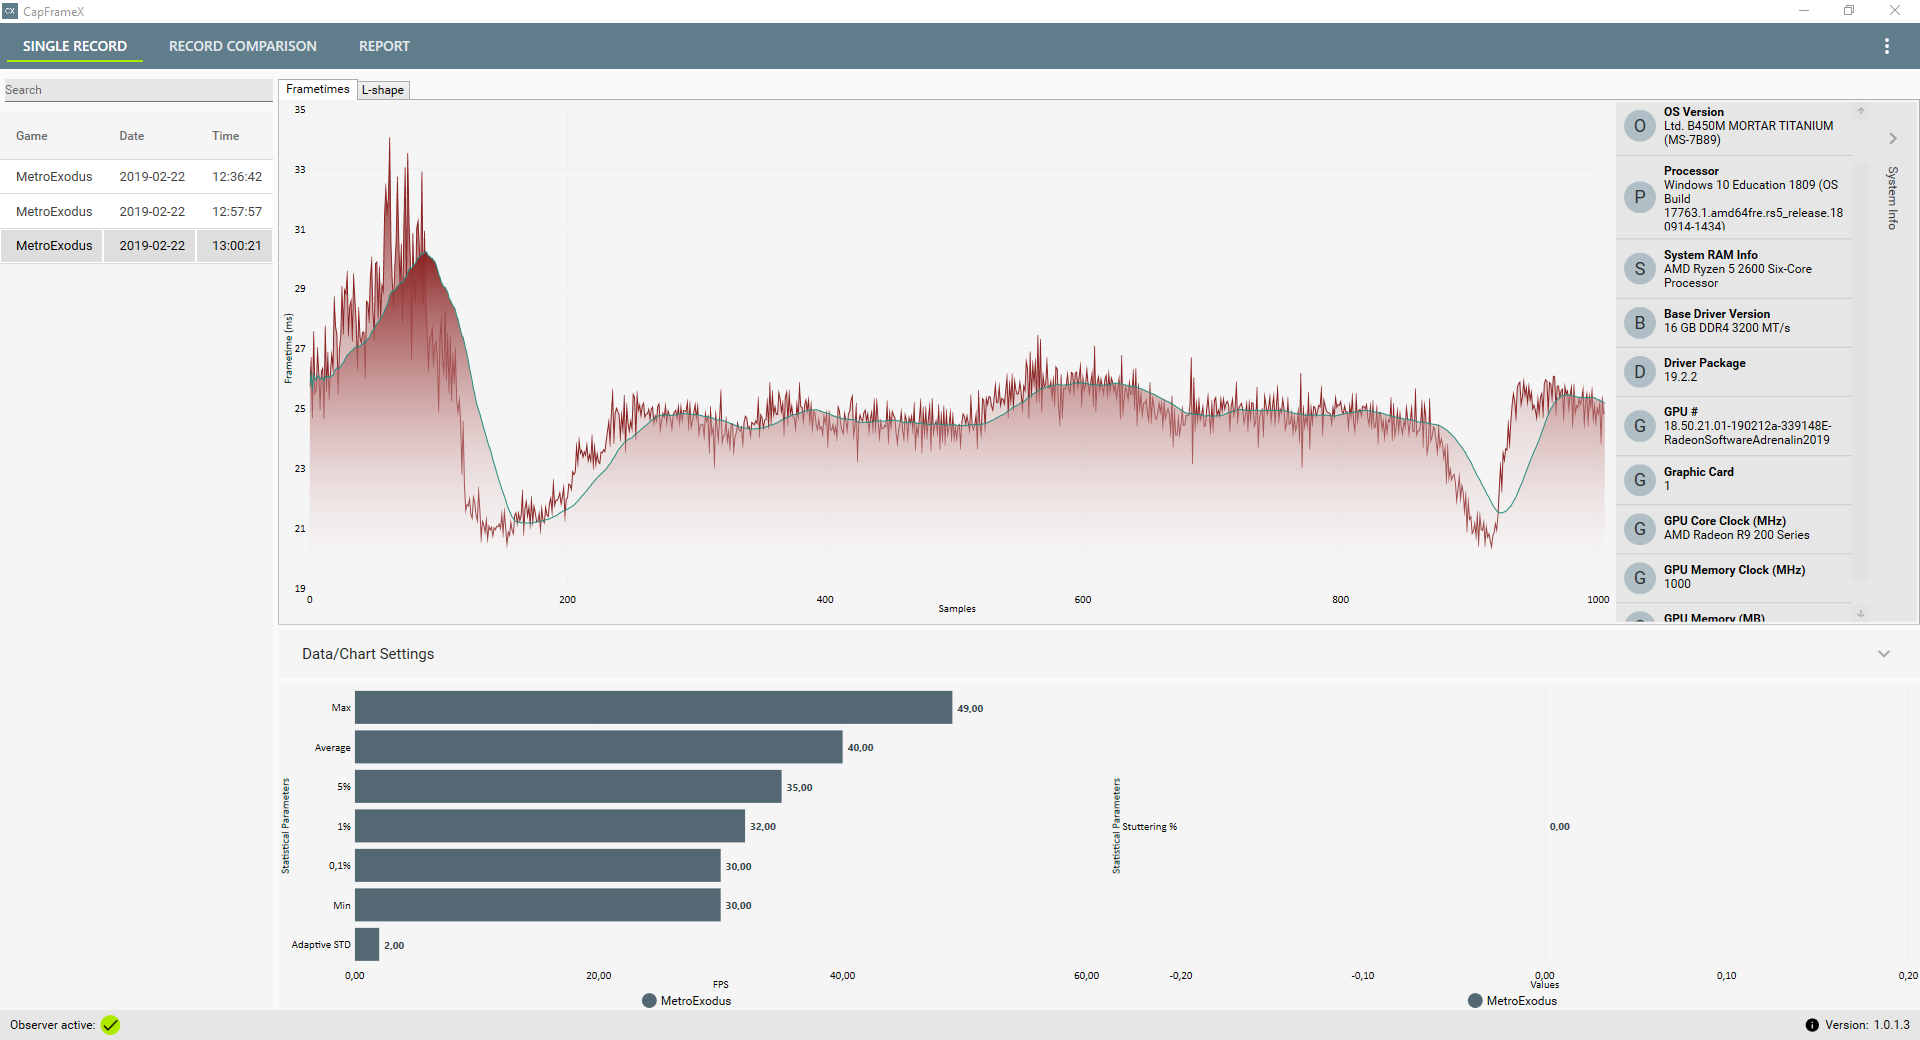Click system info scroll up arrow

coord(1861,111)
